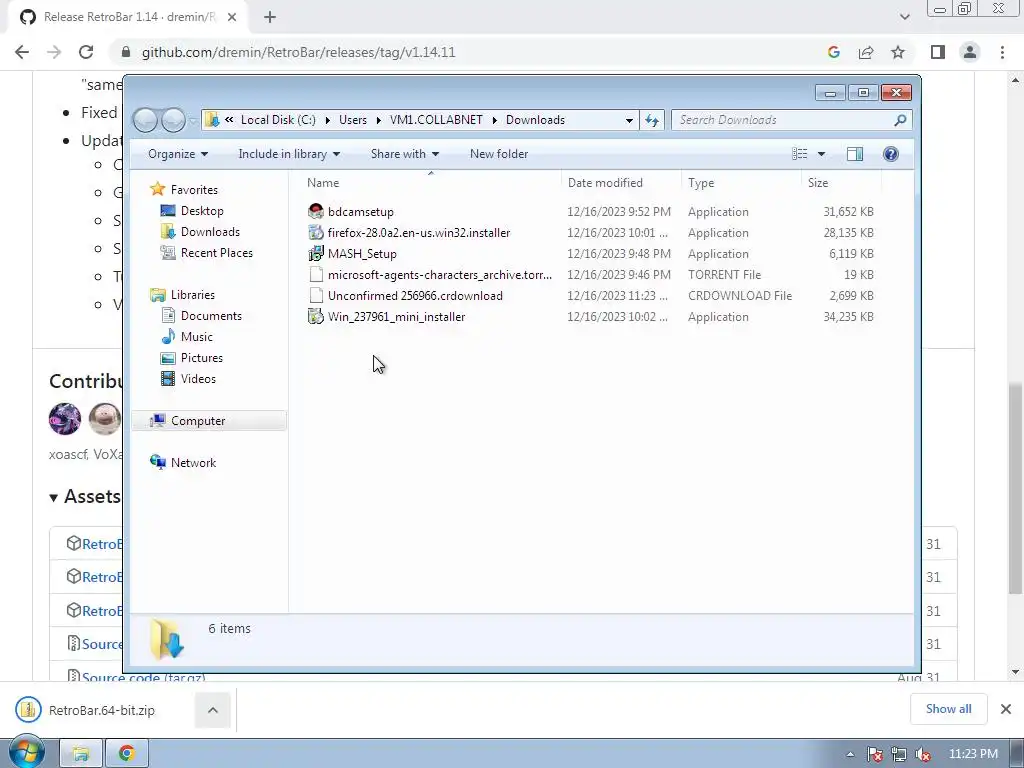This screenshot has width=1024, height=768.
Task: Click the Change your view icon
Action: 799,154
